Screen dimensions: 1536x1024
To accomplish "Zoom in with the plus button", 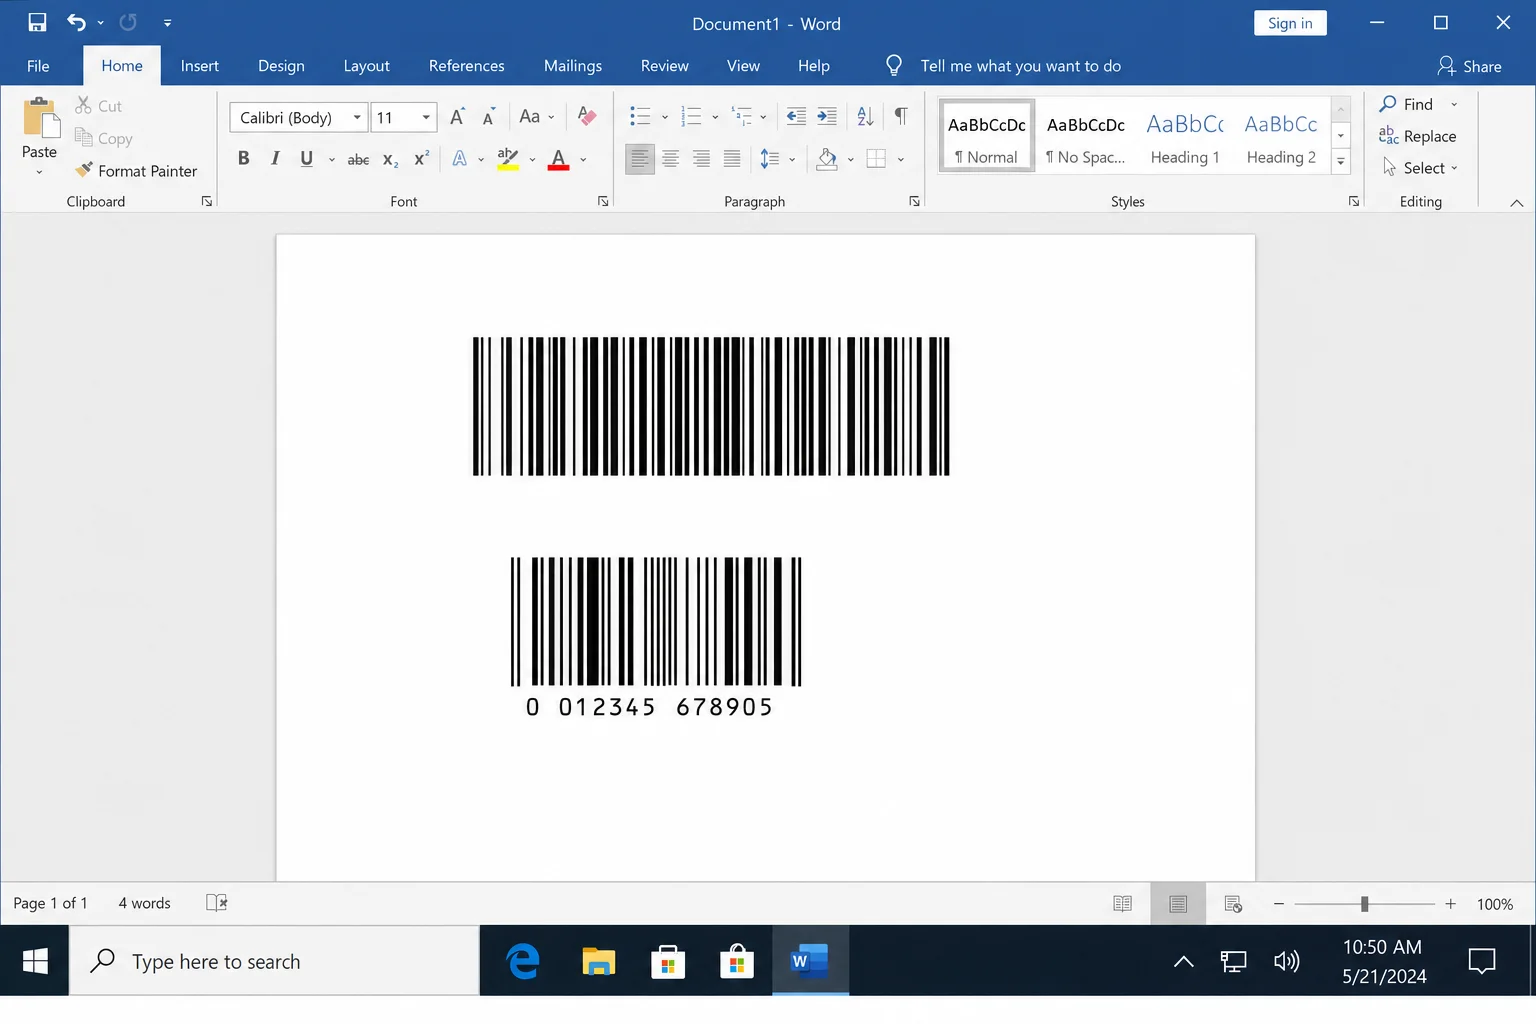I will coord(1450,904).
